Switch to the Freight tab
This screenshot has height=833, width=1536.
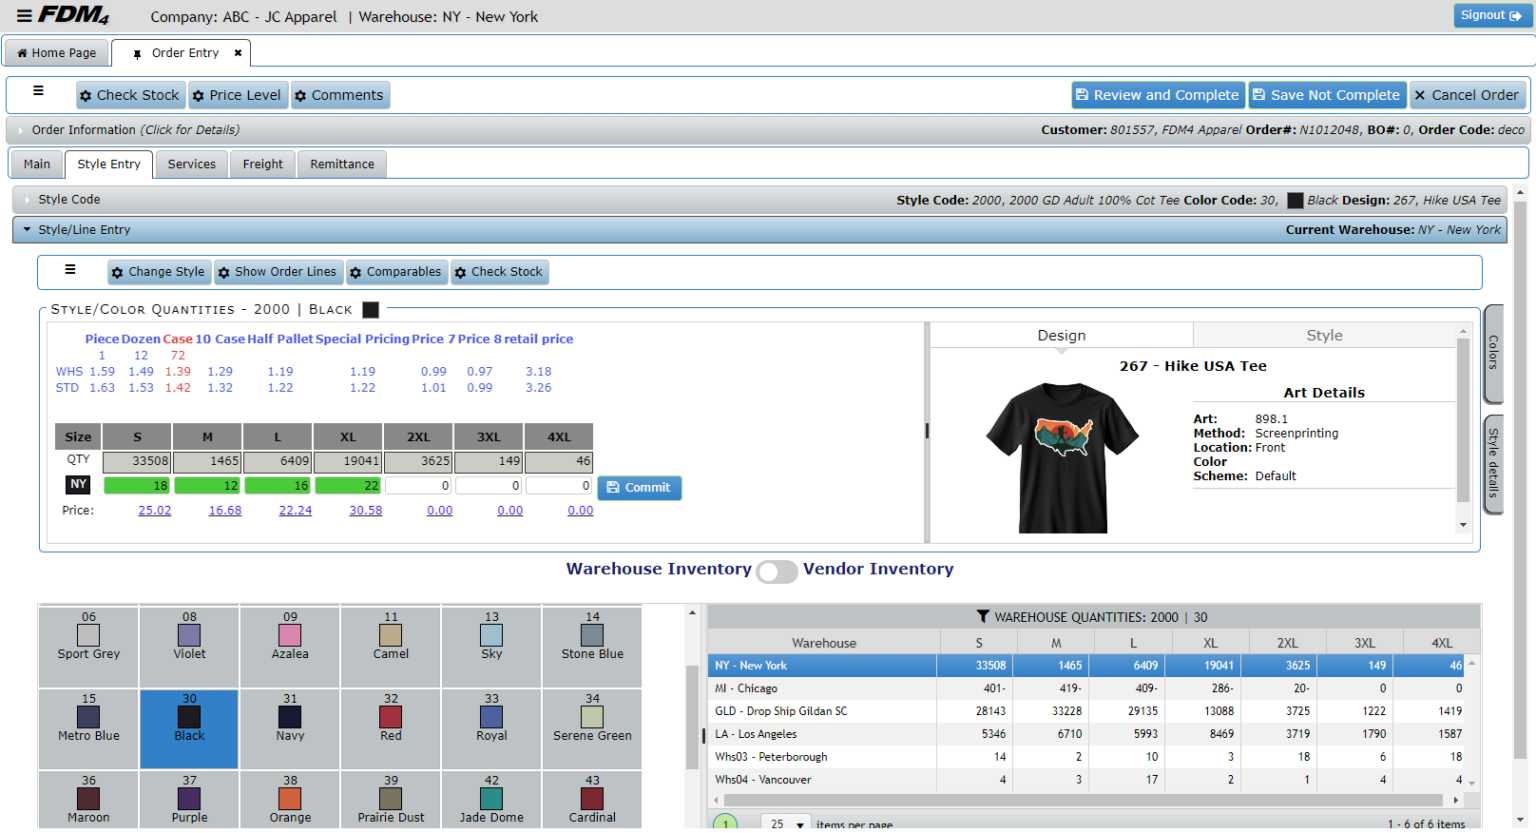tap(262, 164)
